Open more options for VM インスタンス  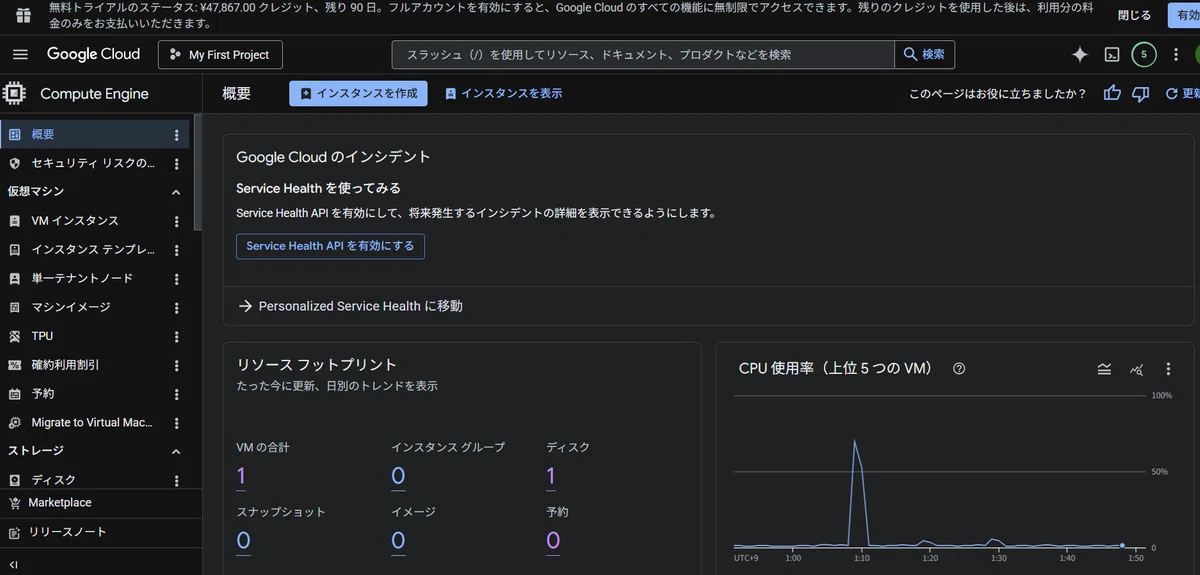click(177, 222)
